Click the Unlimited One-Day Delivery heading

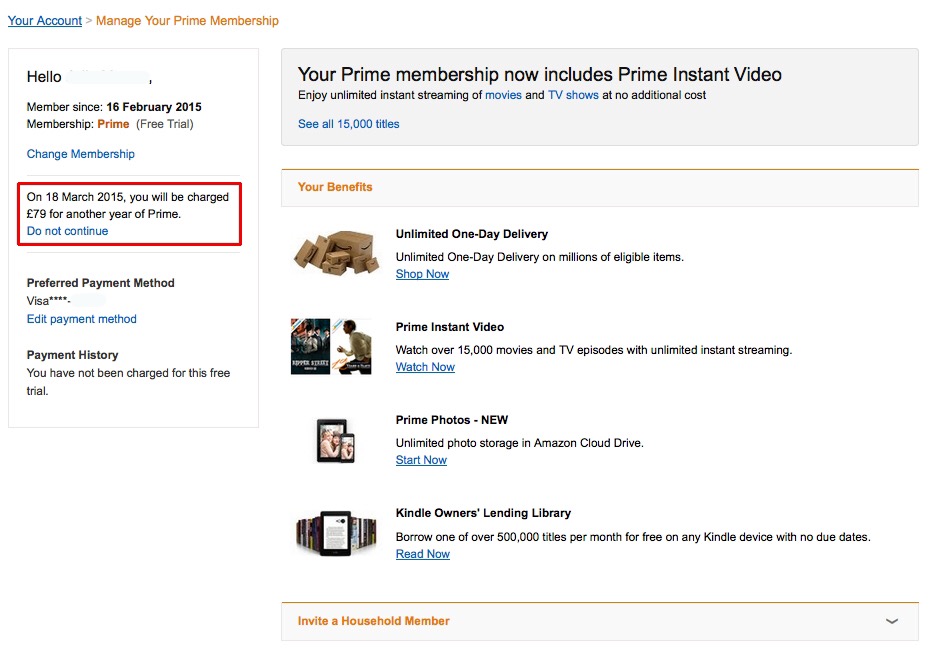472,234
